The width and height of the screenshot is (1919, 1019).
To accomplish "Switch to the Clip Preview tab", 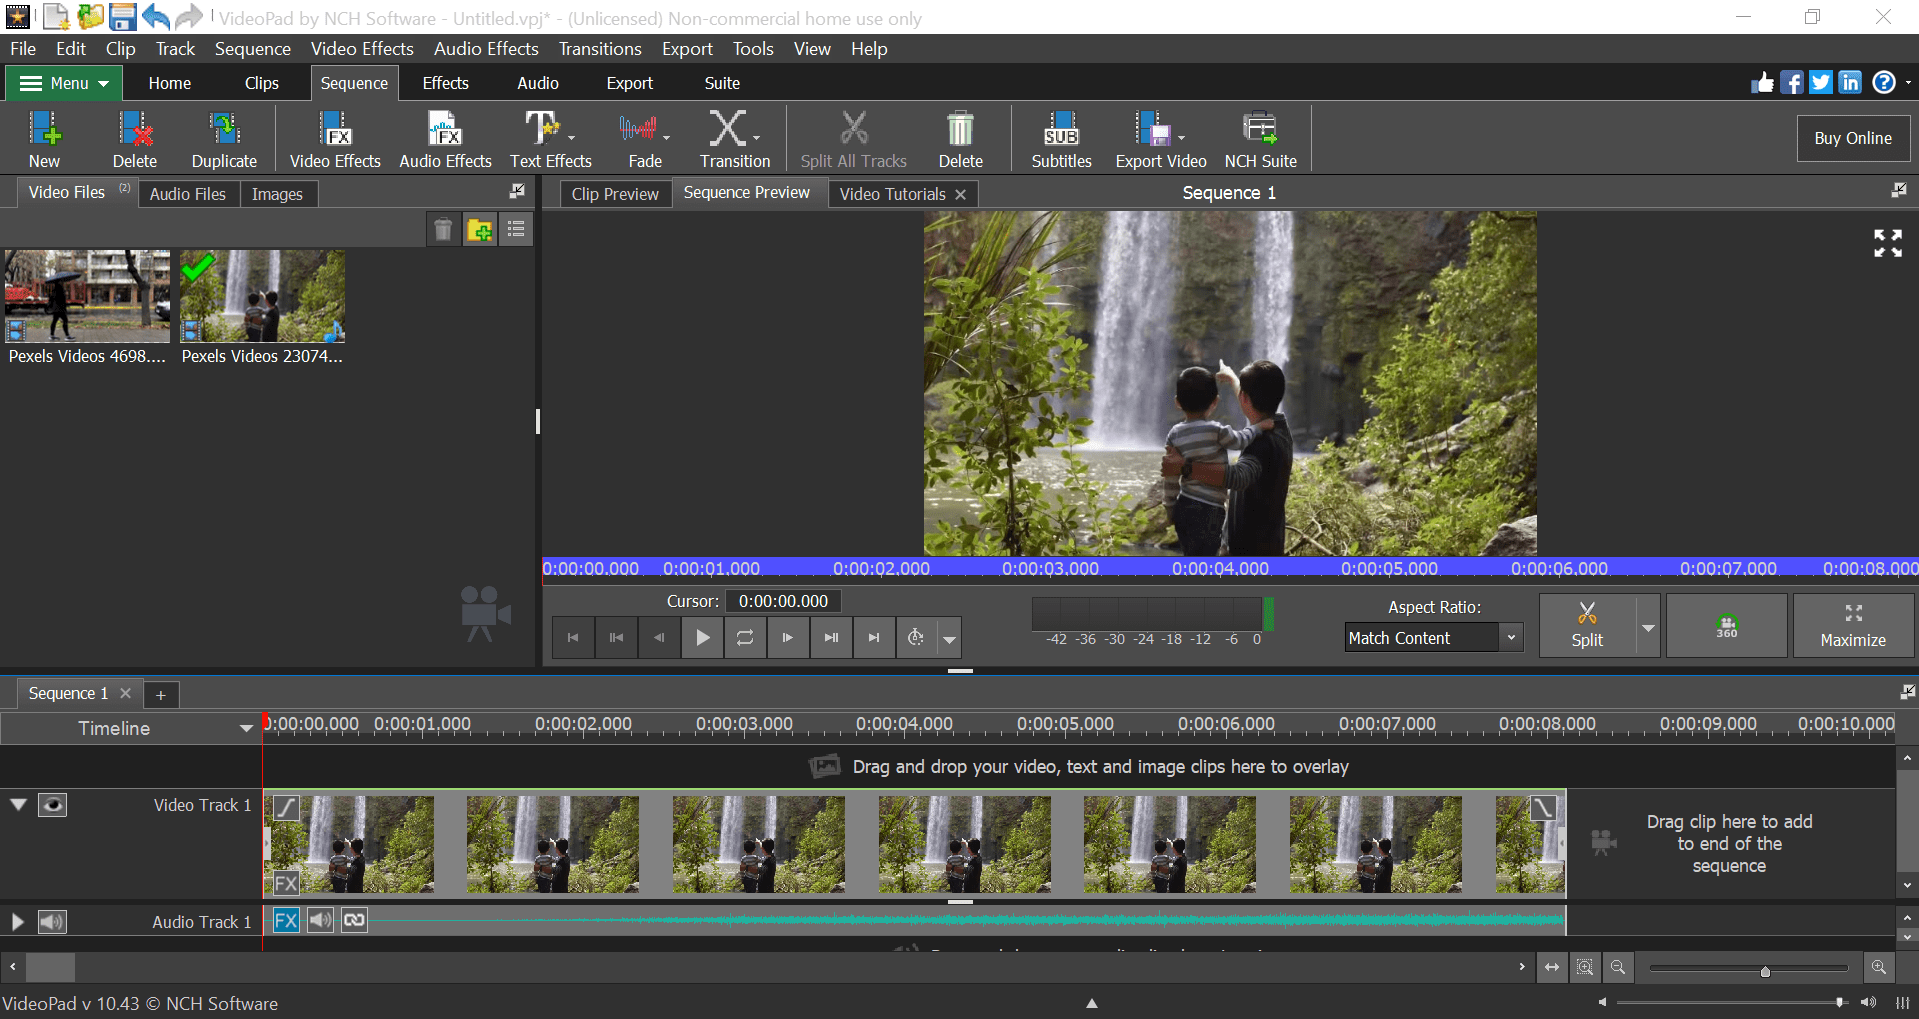I will pos(615,194).
